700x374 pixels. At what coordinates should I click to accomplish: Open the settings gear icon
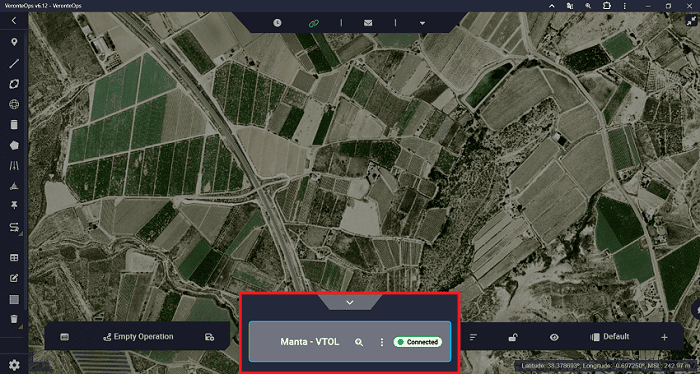[14, 365]
